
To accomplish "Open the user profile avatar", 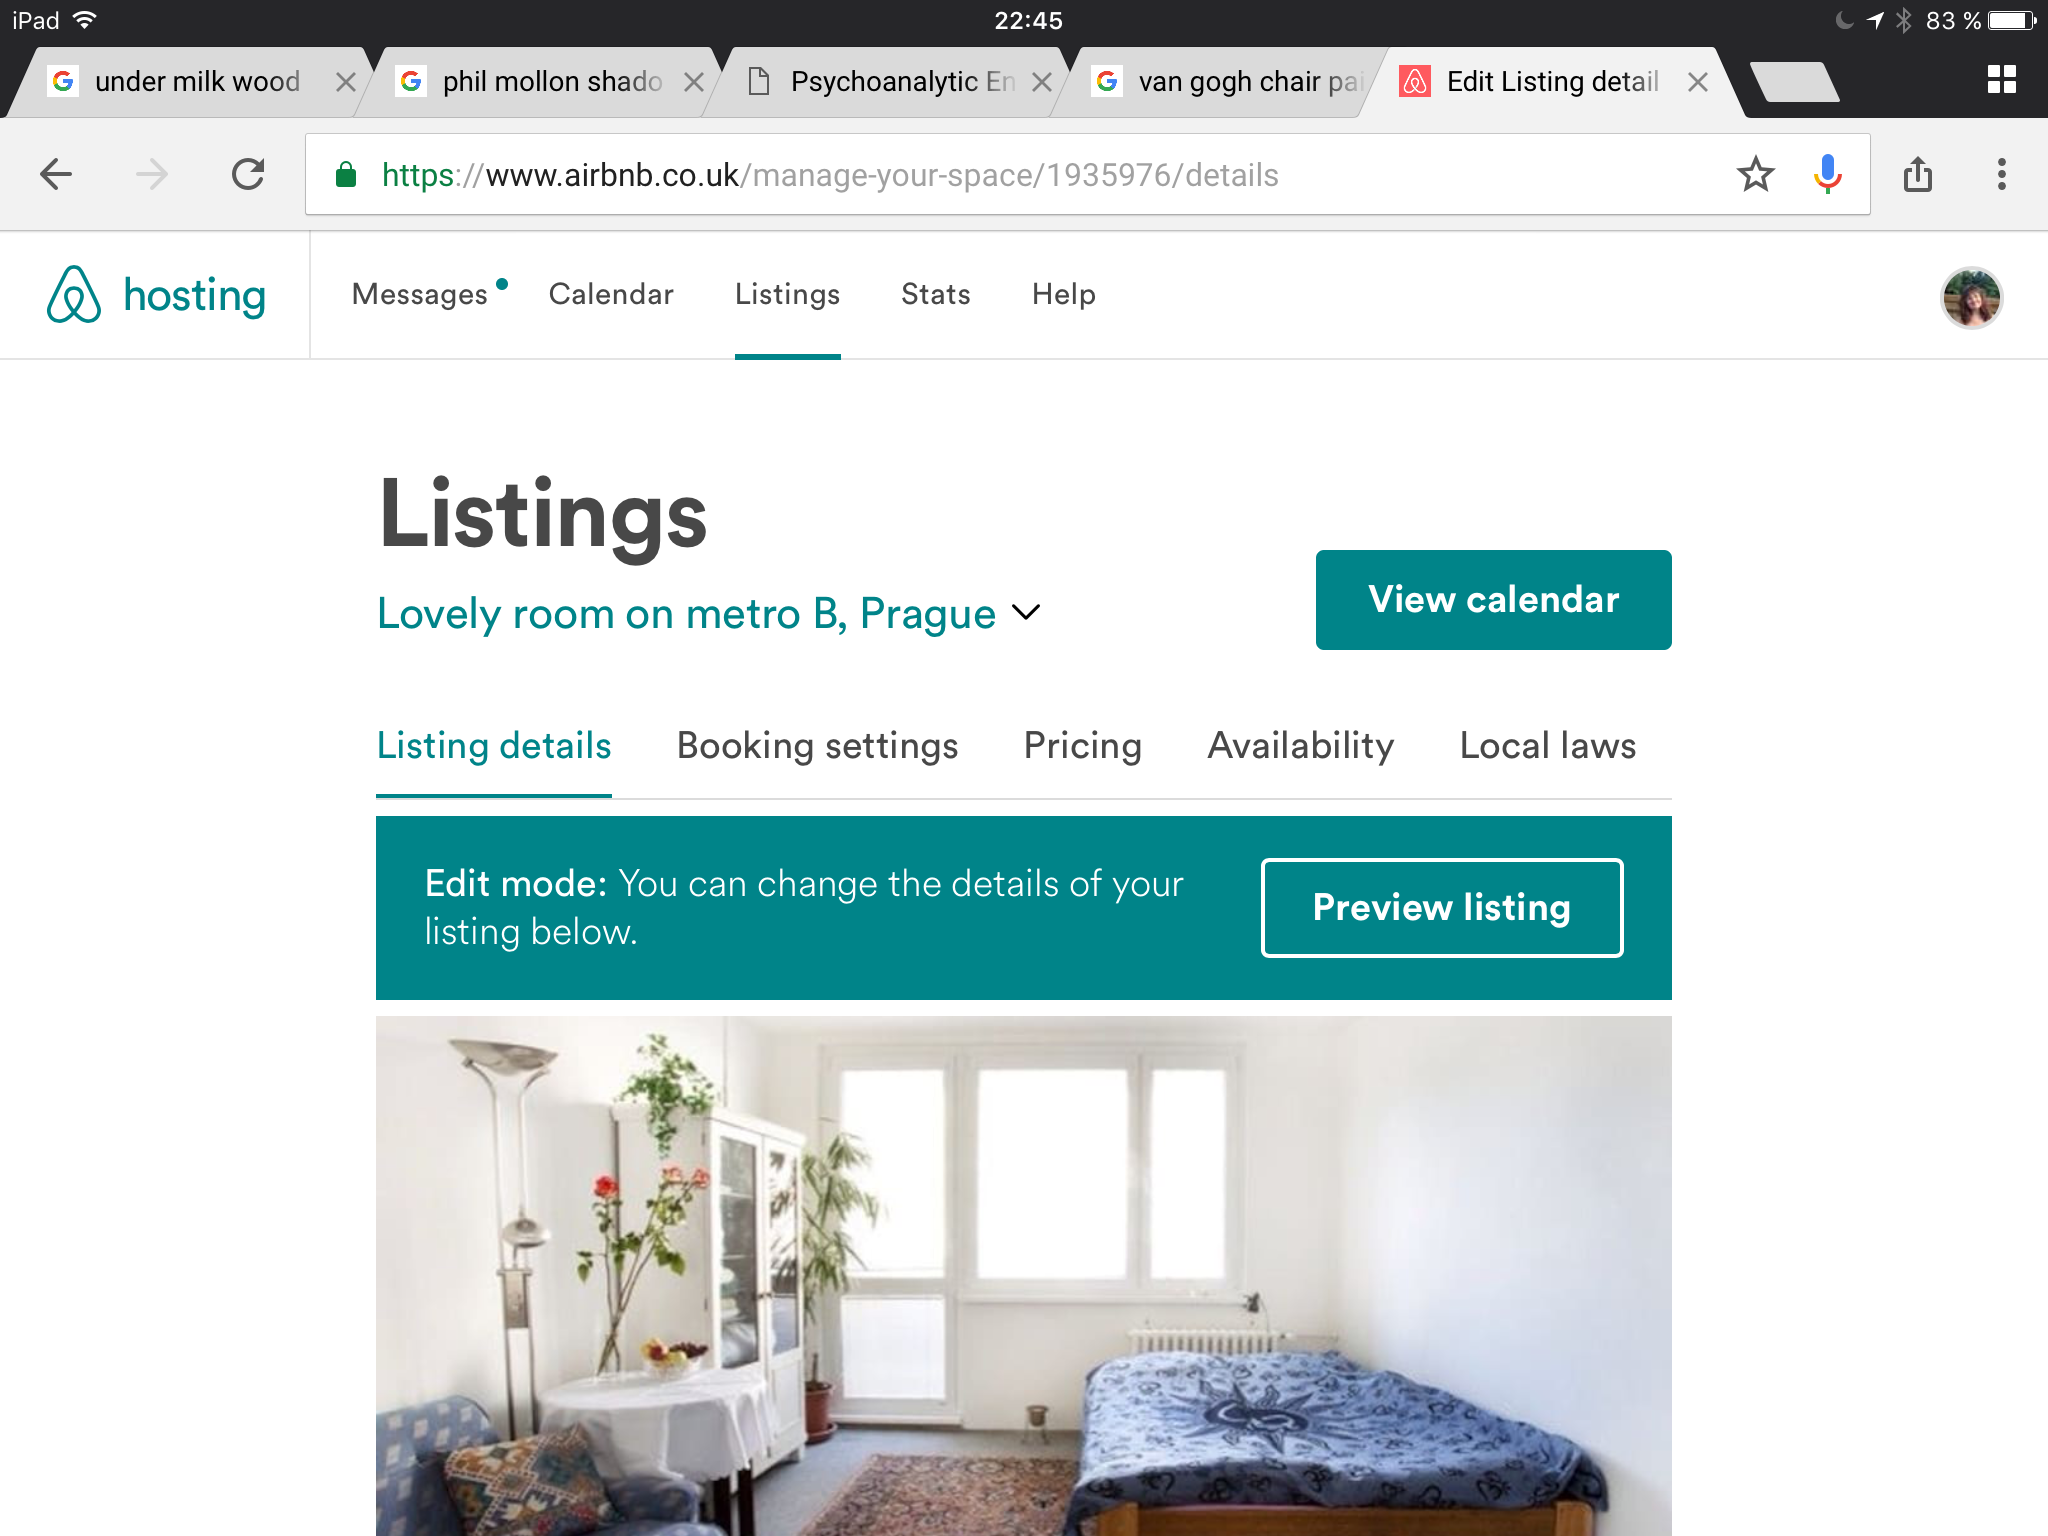I will 1971,297.
